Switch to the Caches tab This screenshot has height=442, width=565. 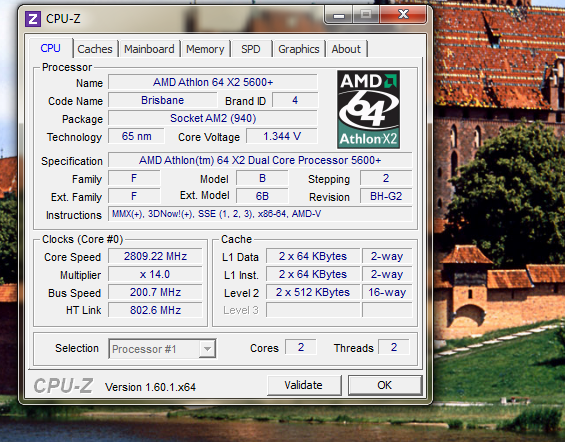coord(95,49)
